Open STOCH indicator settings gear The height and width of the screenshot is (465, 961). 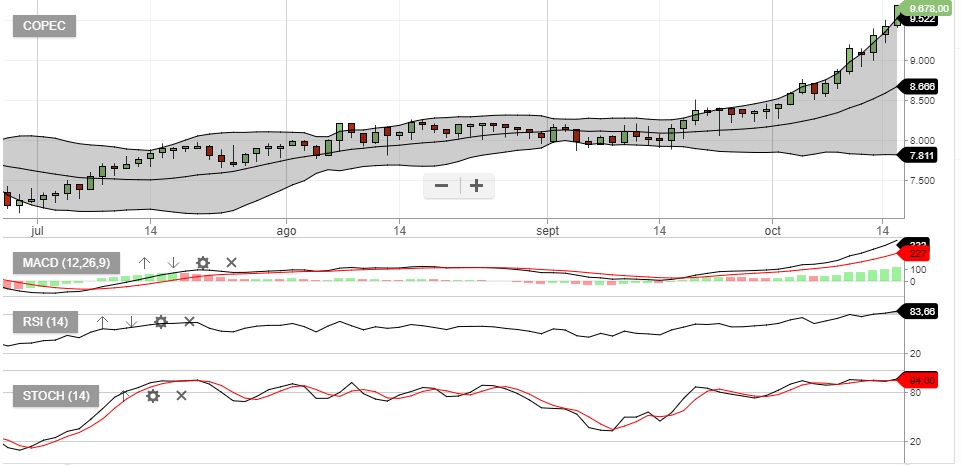coord(153,396)
